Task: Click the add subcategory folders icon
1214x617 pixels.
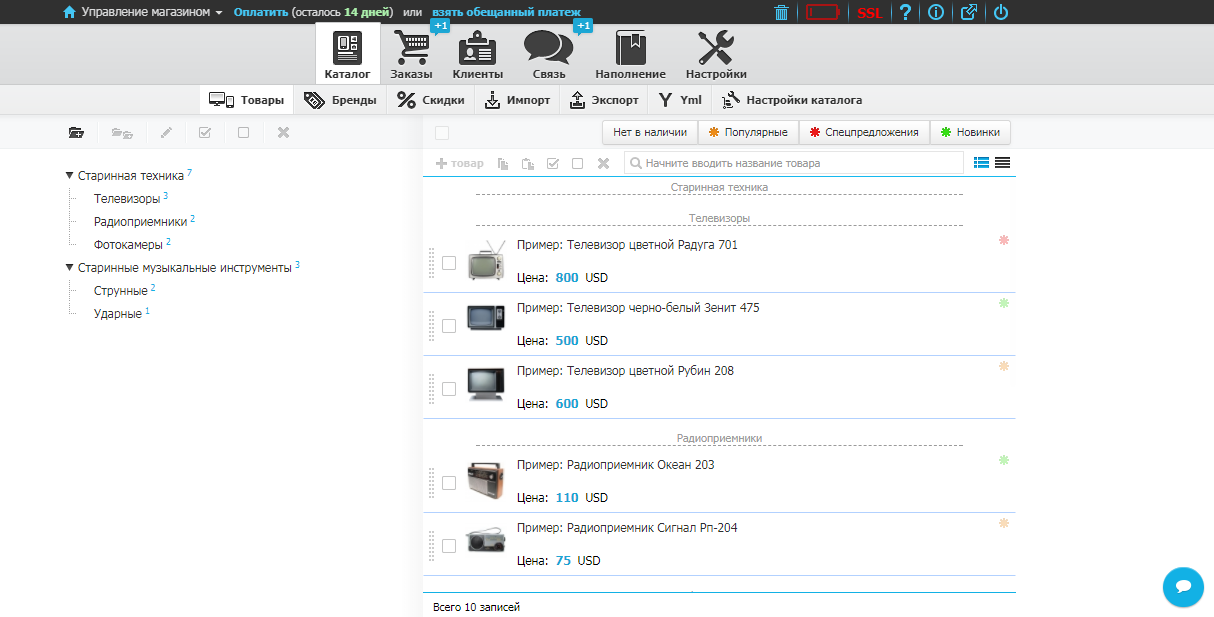Action: pyautogui.click(x=122, y=132)
